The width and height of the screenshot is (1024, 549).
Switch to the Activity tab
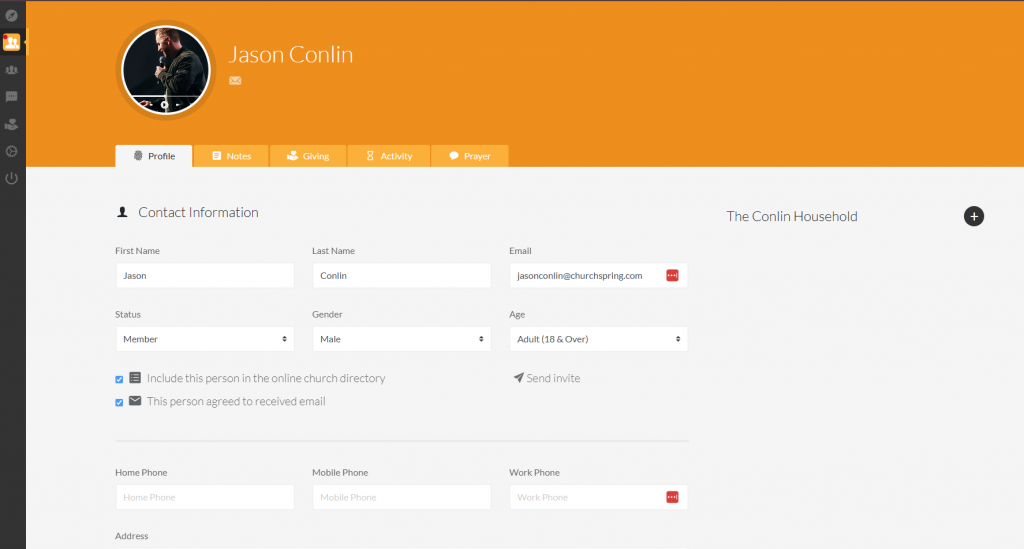pyautogui.click(x=389, y=156)
